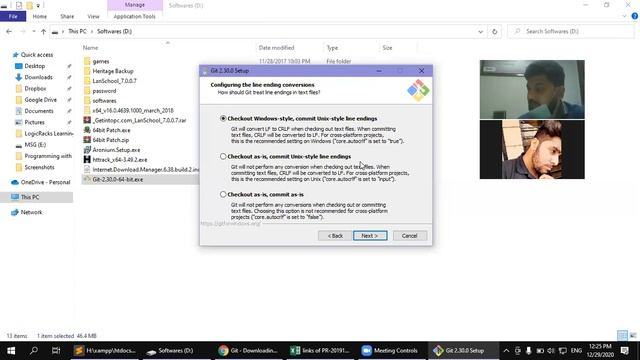This screenshot has width=640, height=360.
Task: Open Application Tools ribbon tab
Action: [134, 16]
